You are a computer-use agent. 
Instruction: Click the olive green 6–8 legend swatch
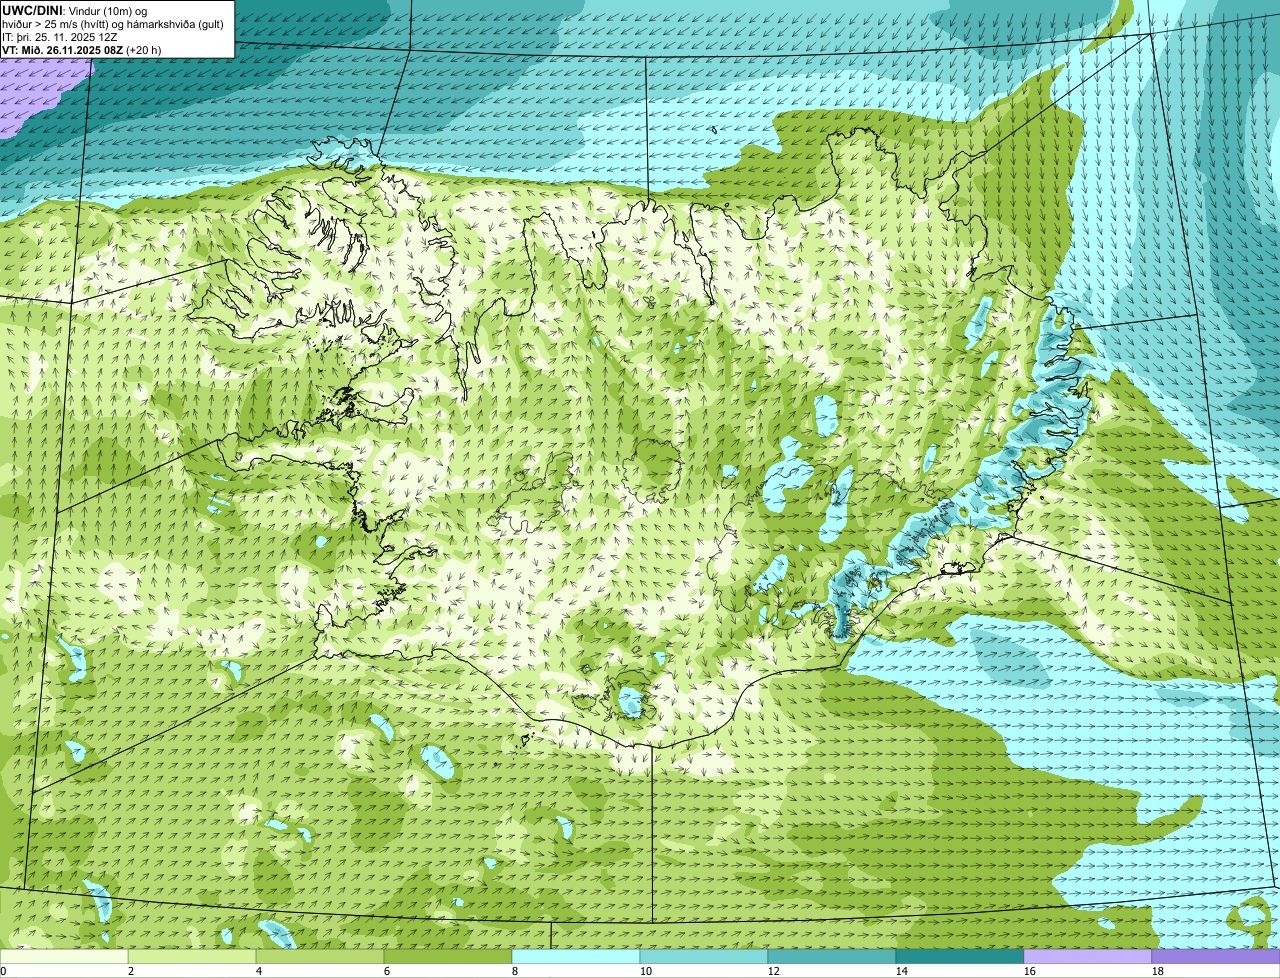point(448,956)
